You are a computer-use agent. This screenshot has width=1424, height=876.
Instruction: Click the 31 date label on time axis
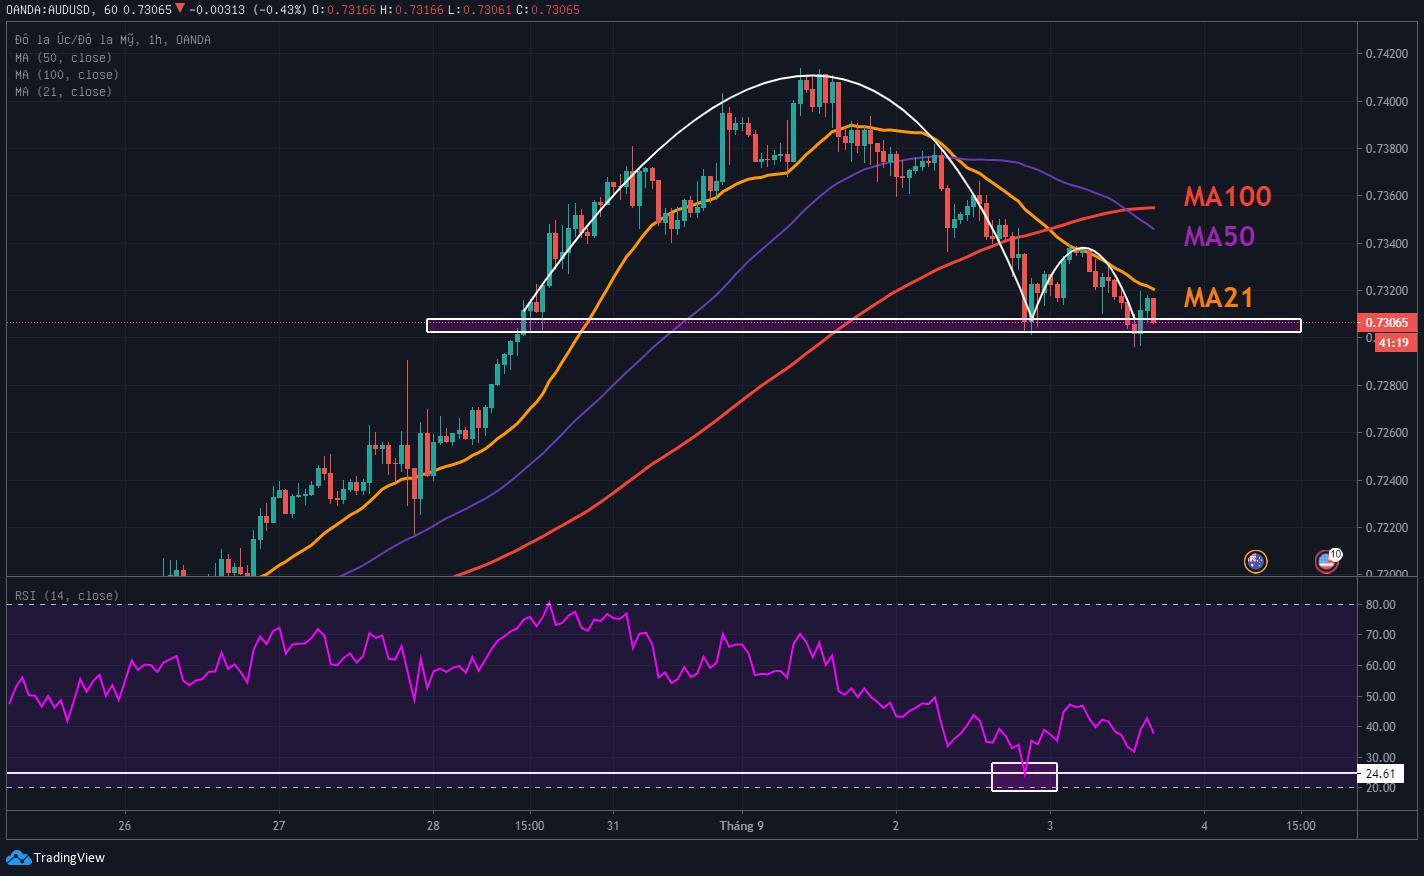click(613, 826)
